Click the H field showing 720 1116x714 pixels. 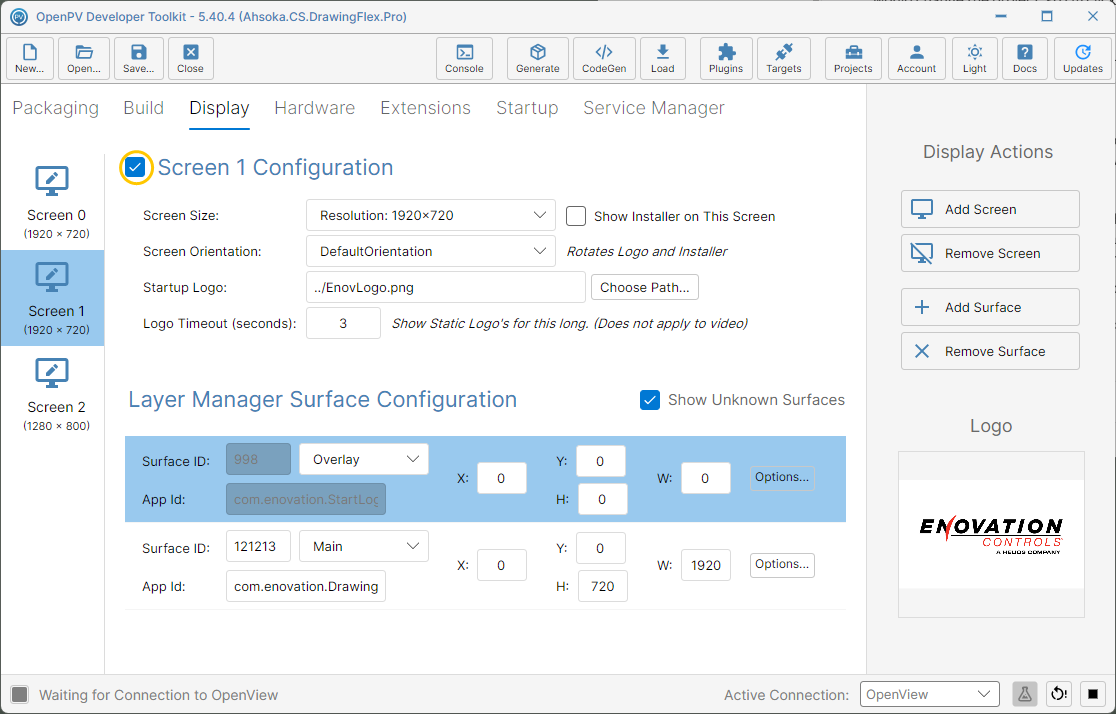click(603, 586)
